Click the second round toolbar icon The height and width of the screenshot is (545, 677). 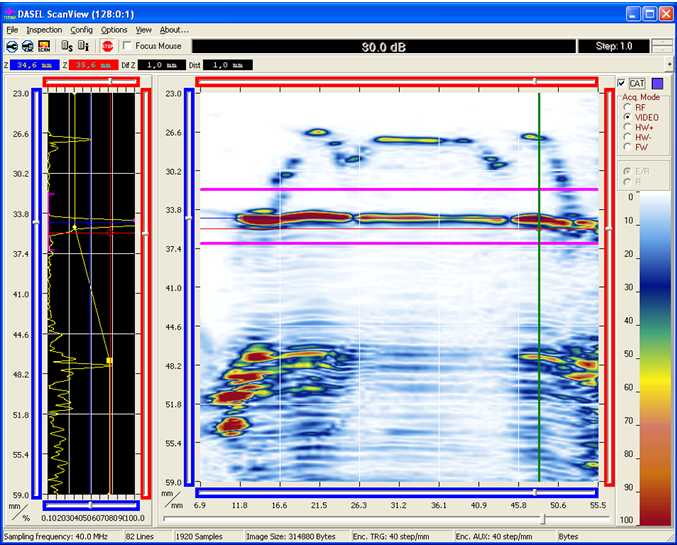28,46
